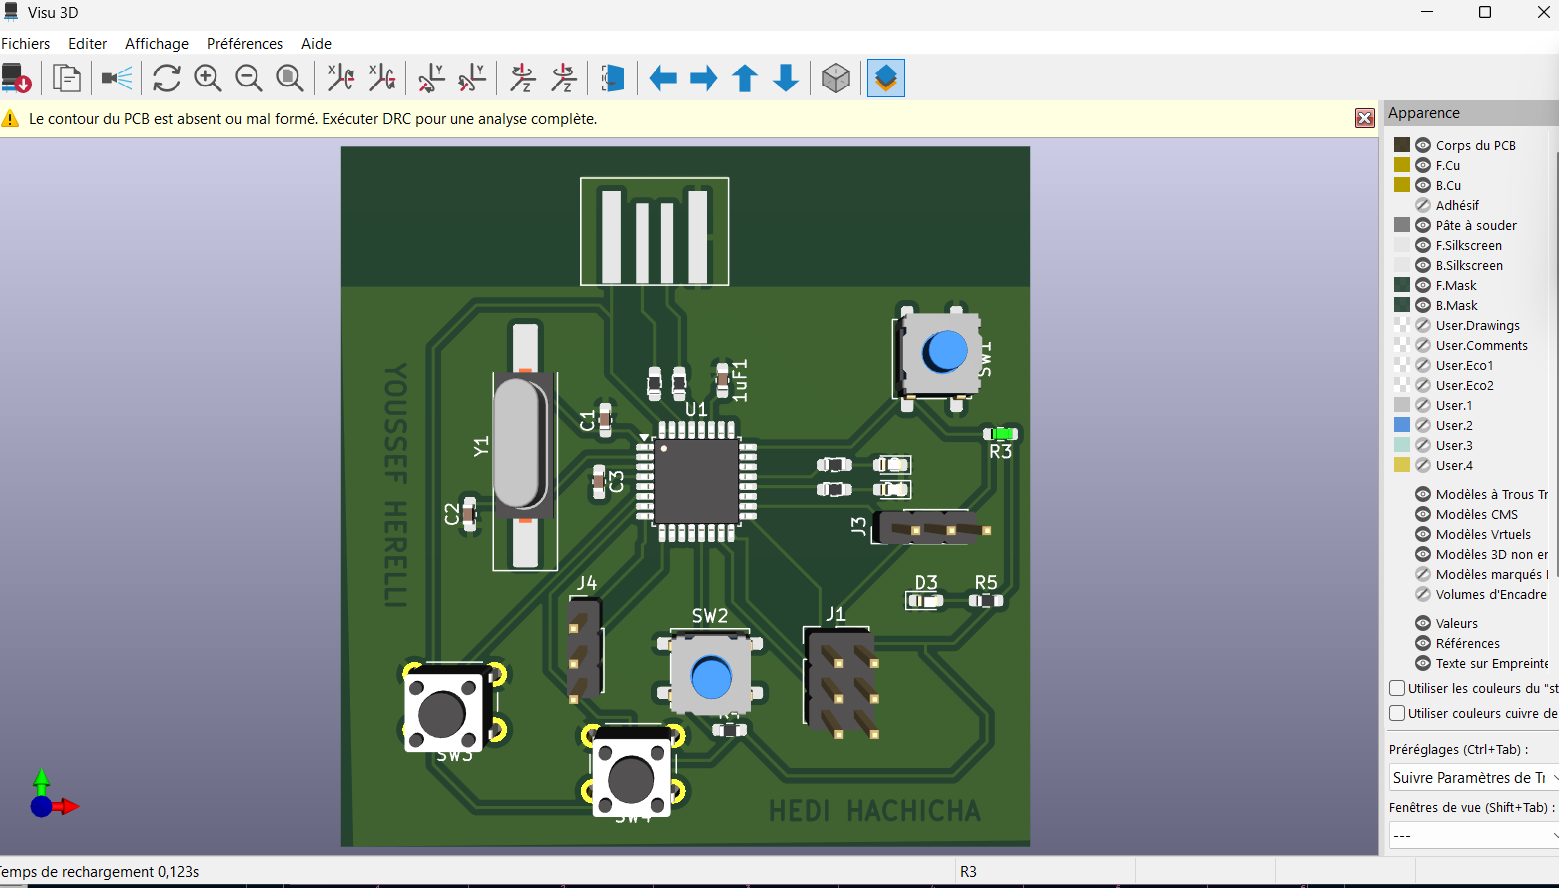Viewport: 1559px width, 888px height.
Task: Open the Affichage menu
Action: tap(157, 44)
